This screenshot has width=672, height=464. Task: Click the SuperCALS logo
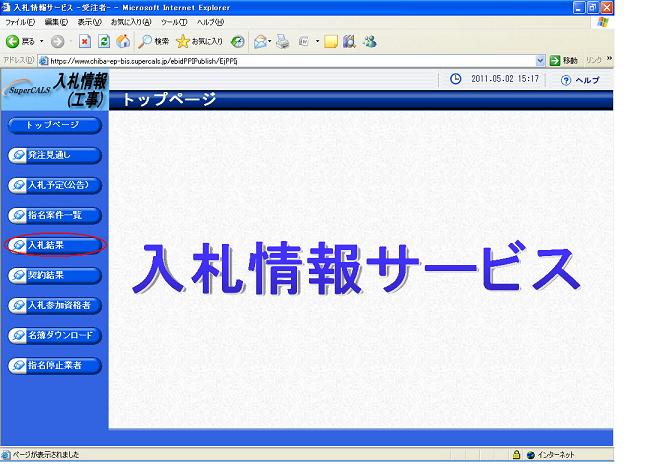29,90
